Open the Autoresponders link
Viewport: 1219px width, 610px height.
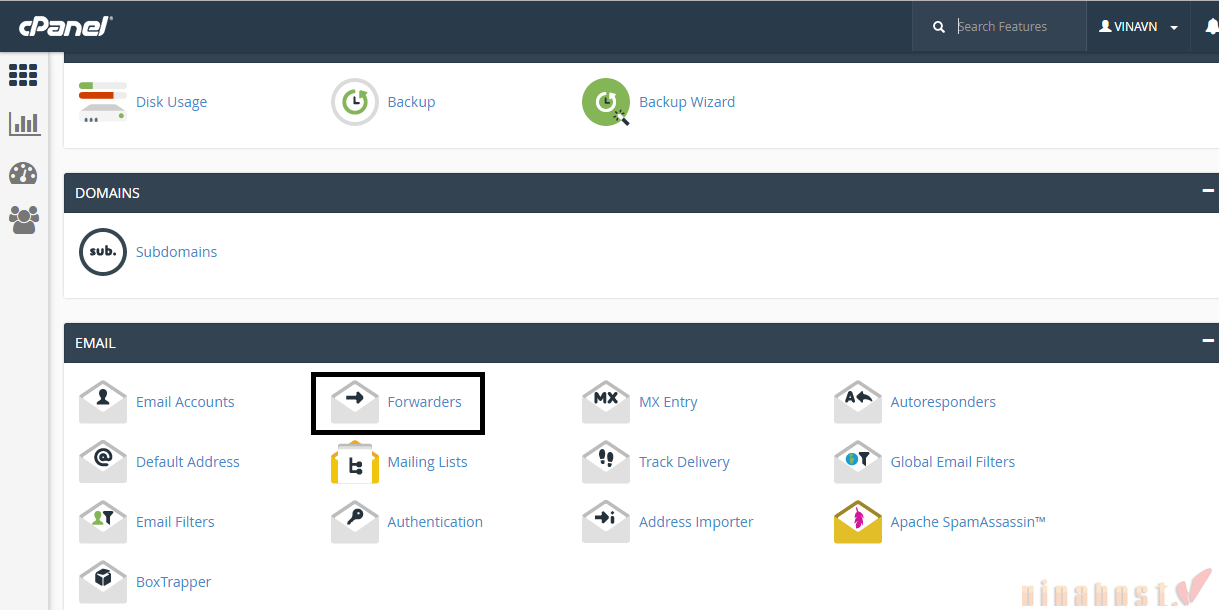[943, 402]
